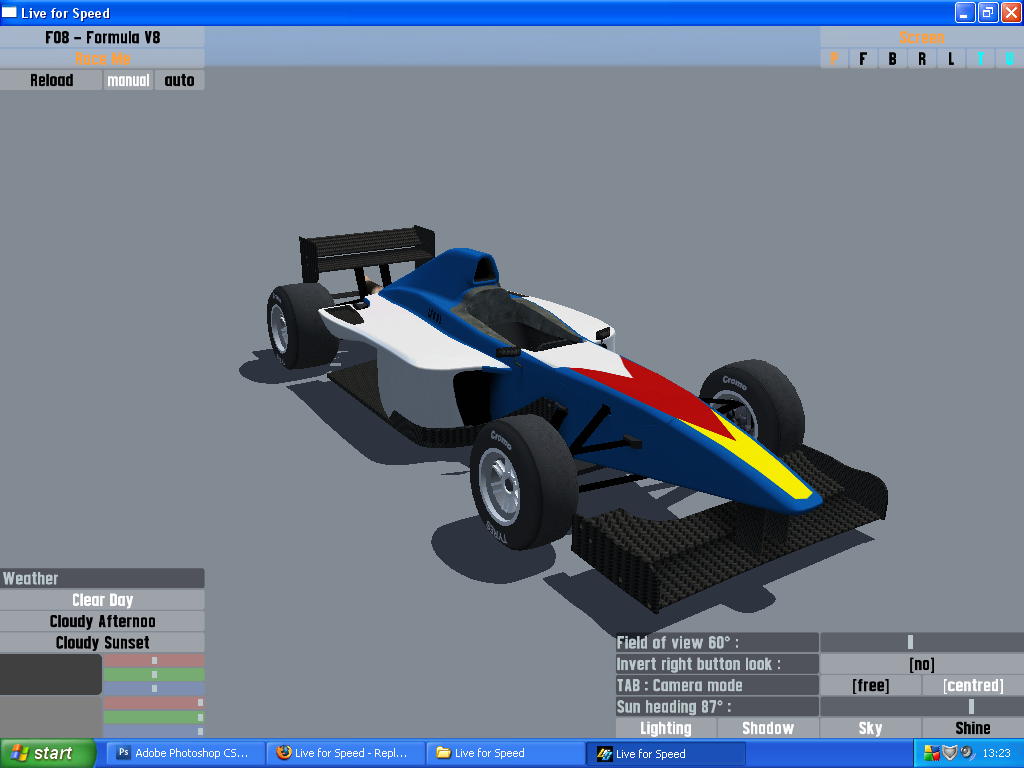The width and height of the screenshot is (1024, 768).
Task: Adjust the lower red colour slider
Action: (x=154, y=703)
